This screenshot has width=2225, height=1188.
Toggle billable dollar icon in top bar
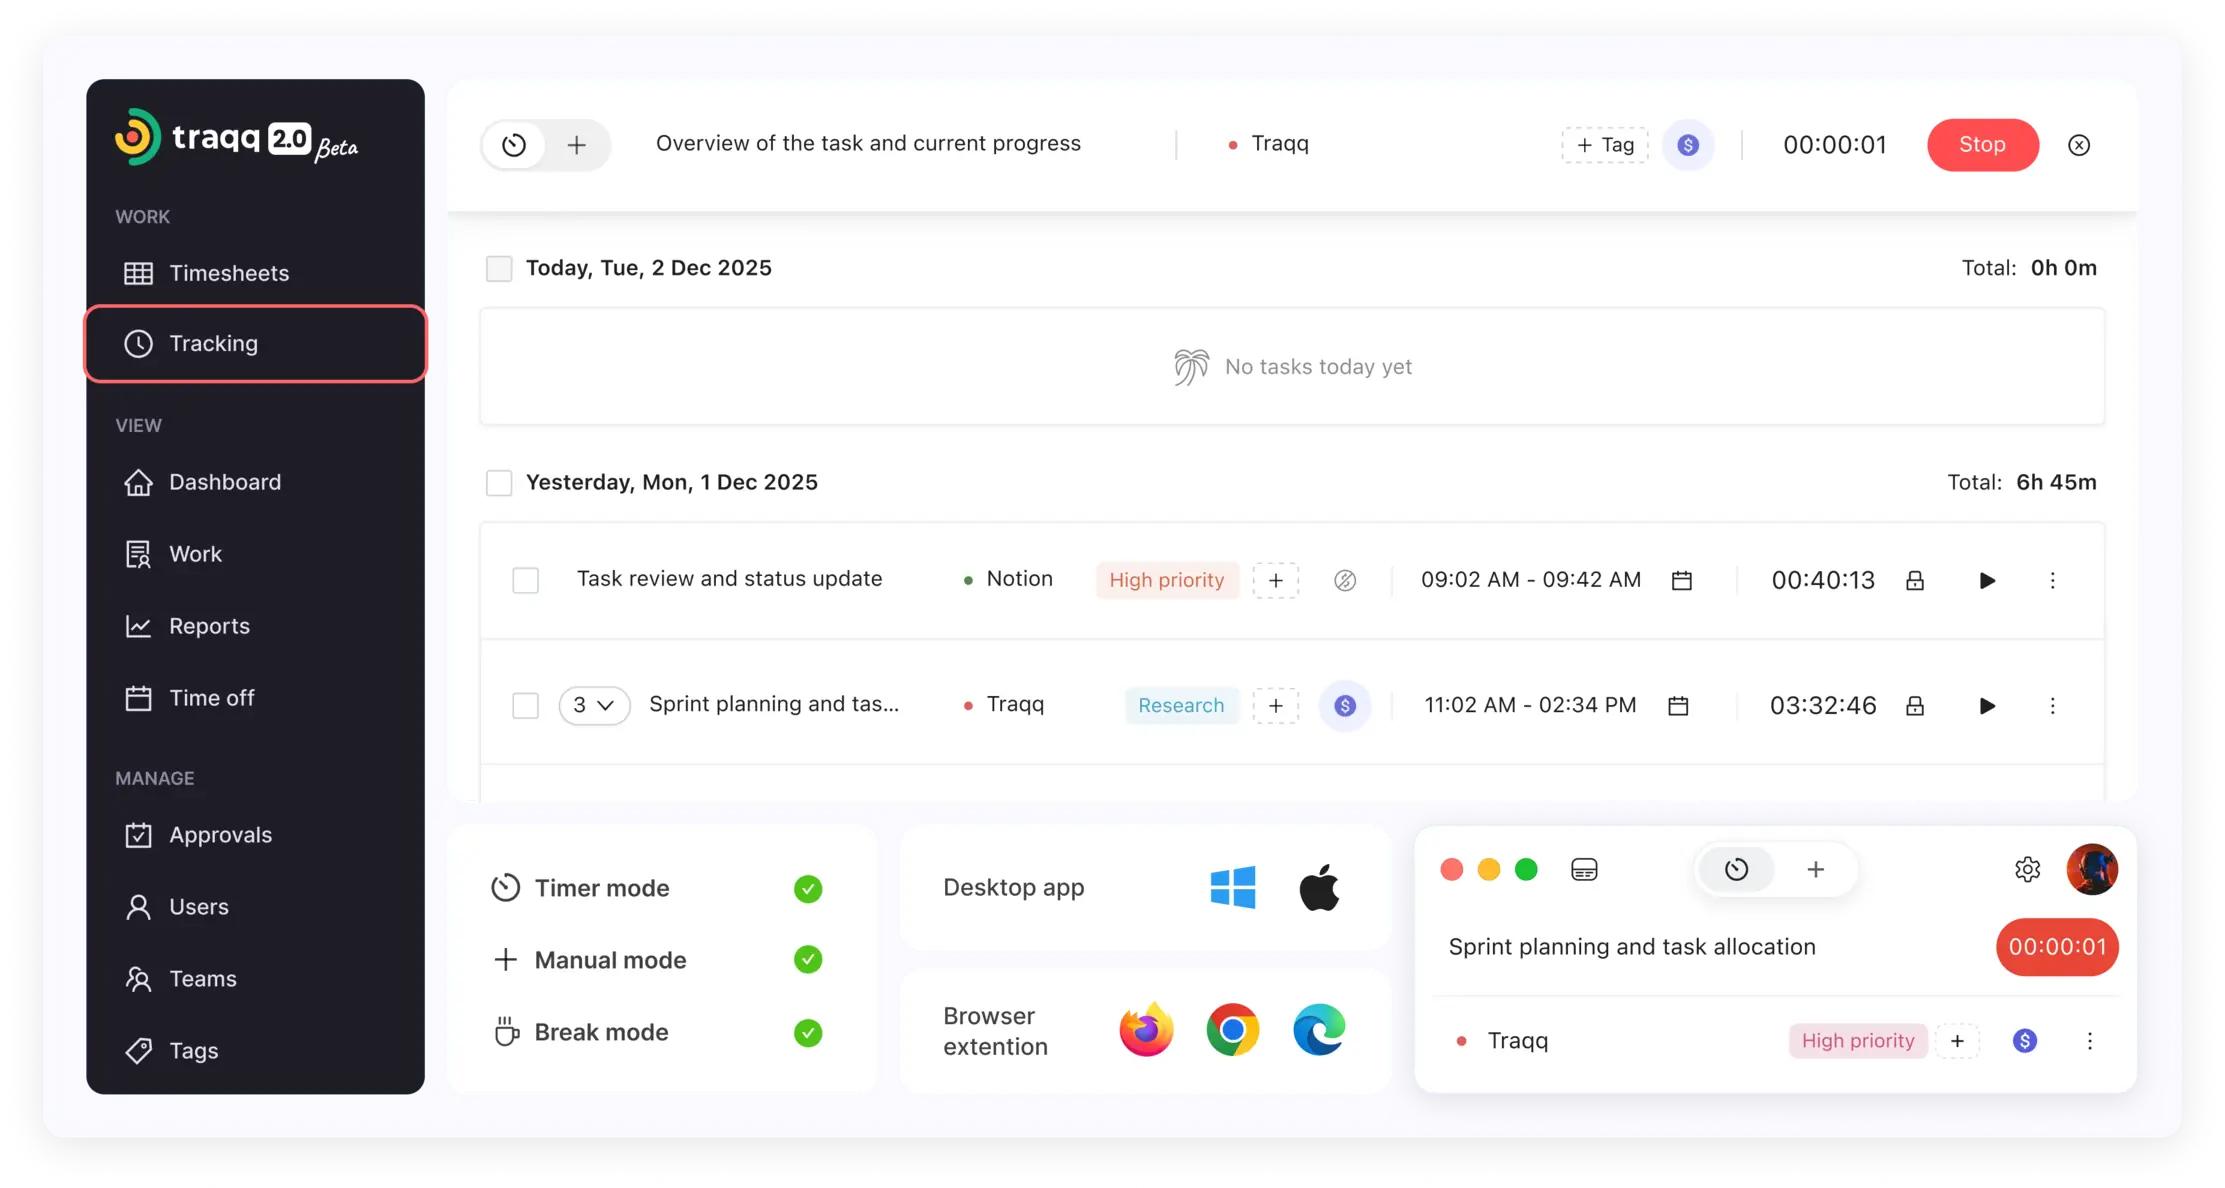coord(1688,145)
